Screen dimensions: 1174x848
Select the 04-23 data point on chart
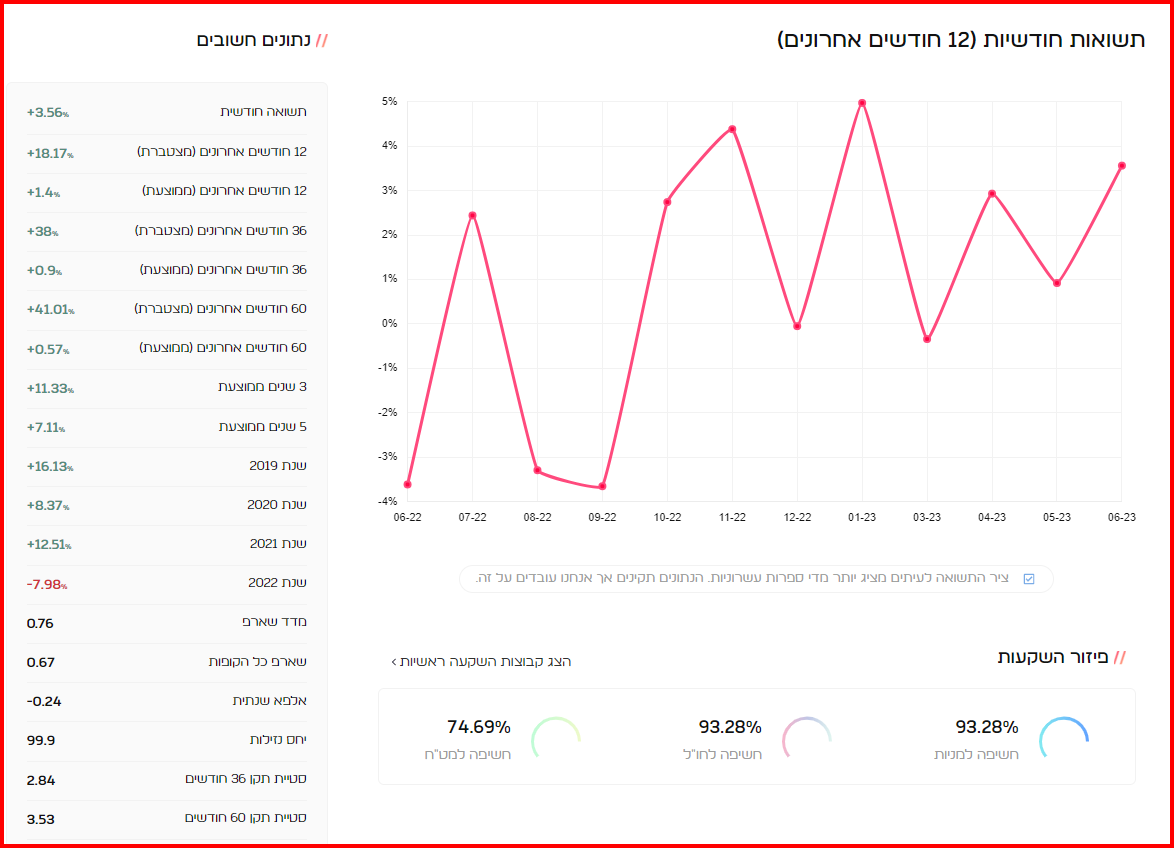(992, 194)
